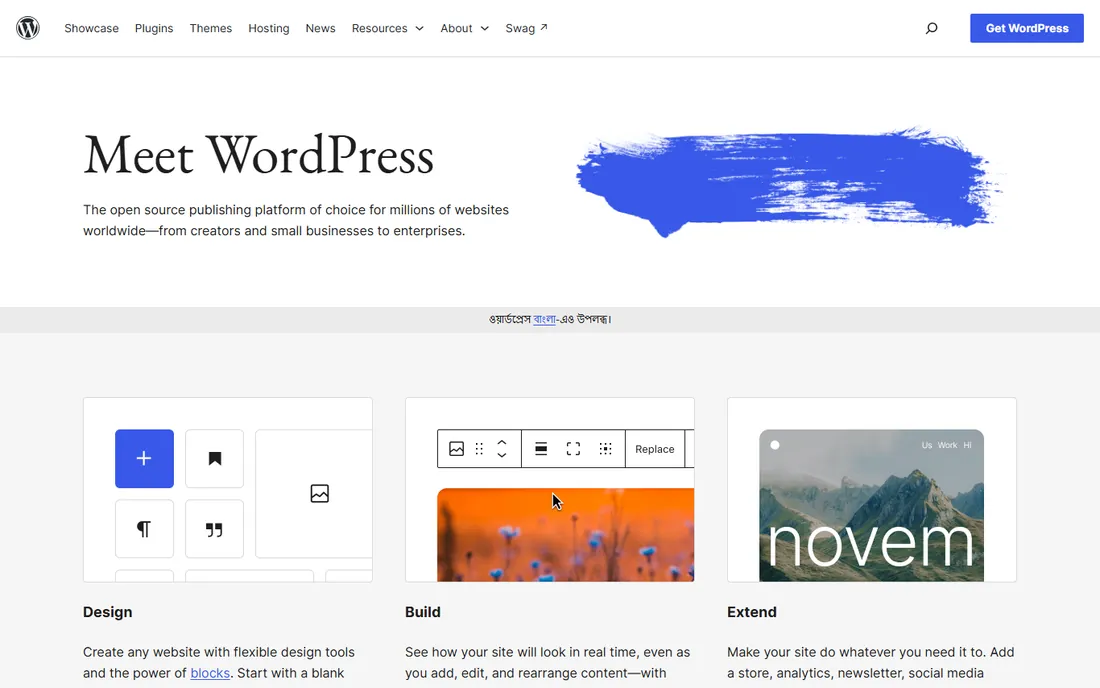1100x688 pixels.
Task: Follow the blocks link in Design text
Action: [210, 673]
